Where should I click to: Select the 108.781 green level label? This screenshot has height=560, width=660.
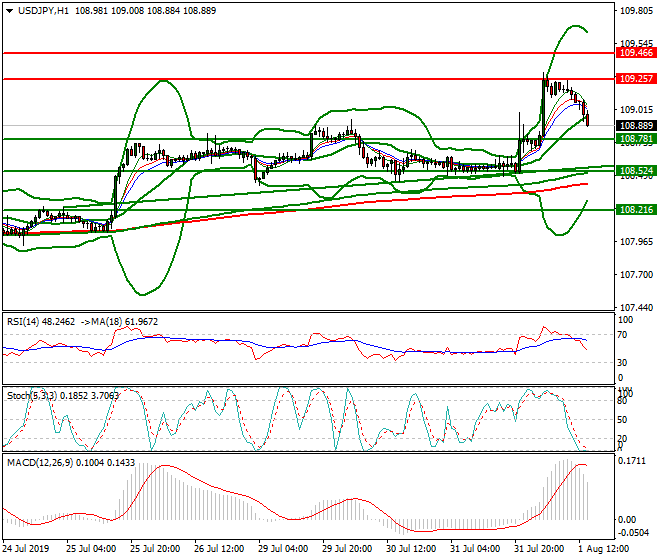pos(636,139)
